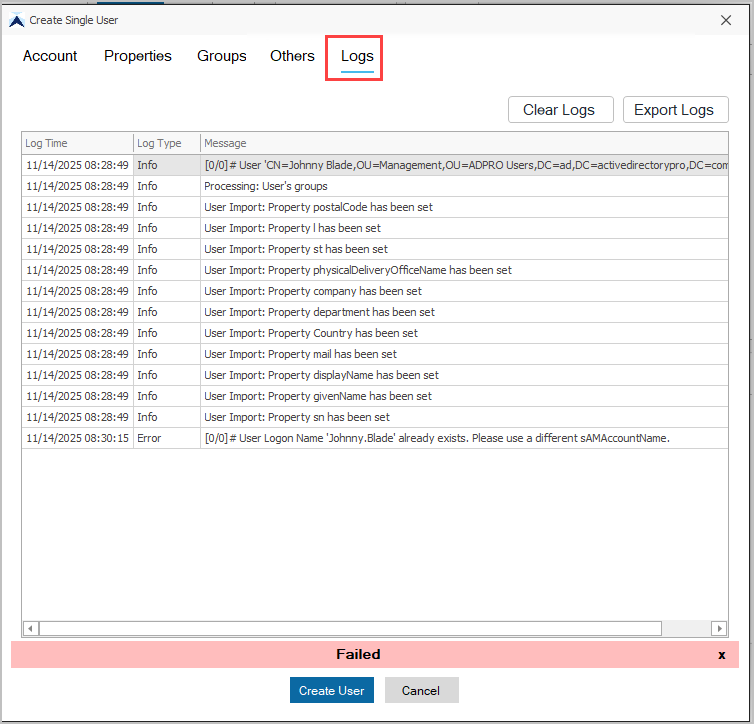
Task: Go to the Groups tab
Action: tap(221, 56)
